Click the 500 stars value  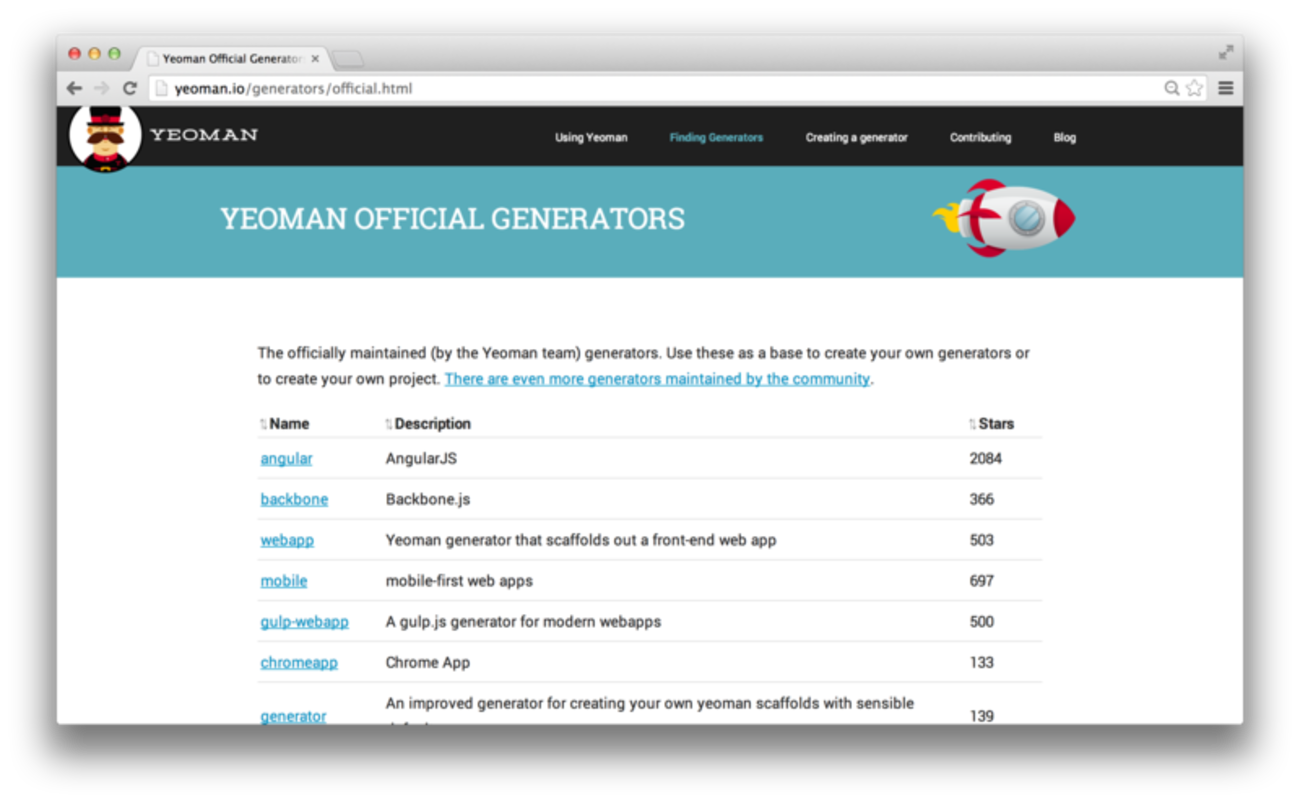tap(982, 622)
